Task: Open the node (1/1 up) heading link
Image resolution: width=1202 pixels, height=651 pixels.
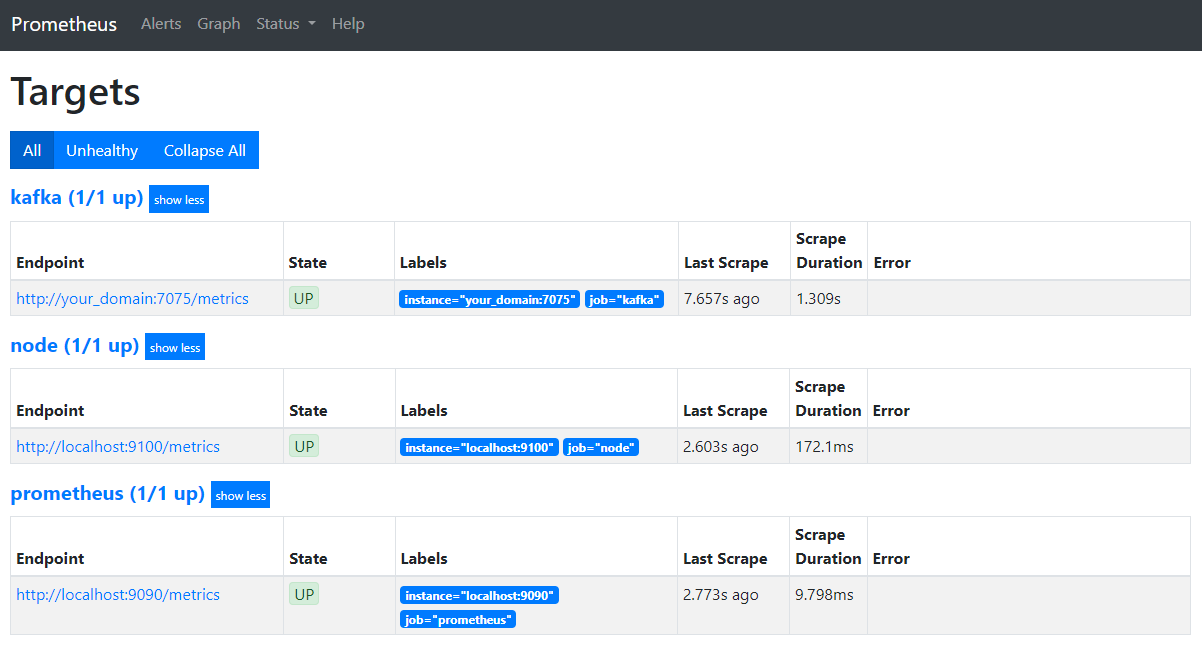Action: point(74,346)
